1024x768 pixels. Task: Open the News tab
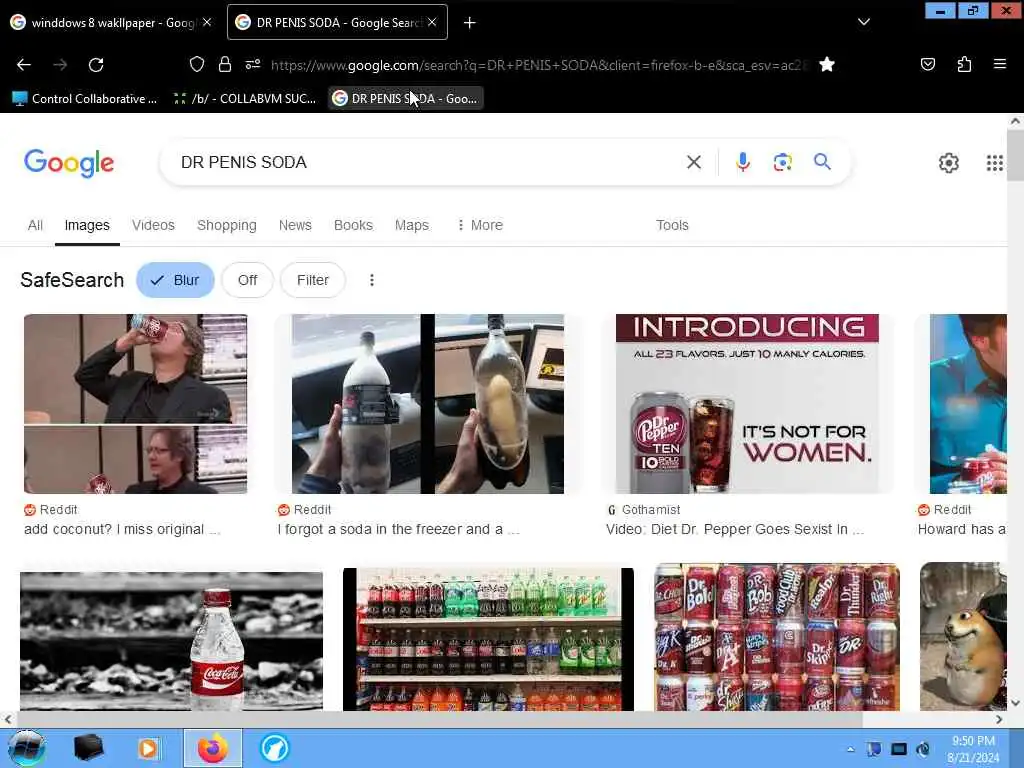point(295,225)
